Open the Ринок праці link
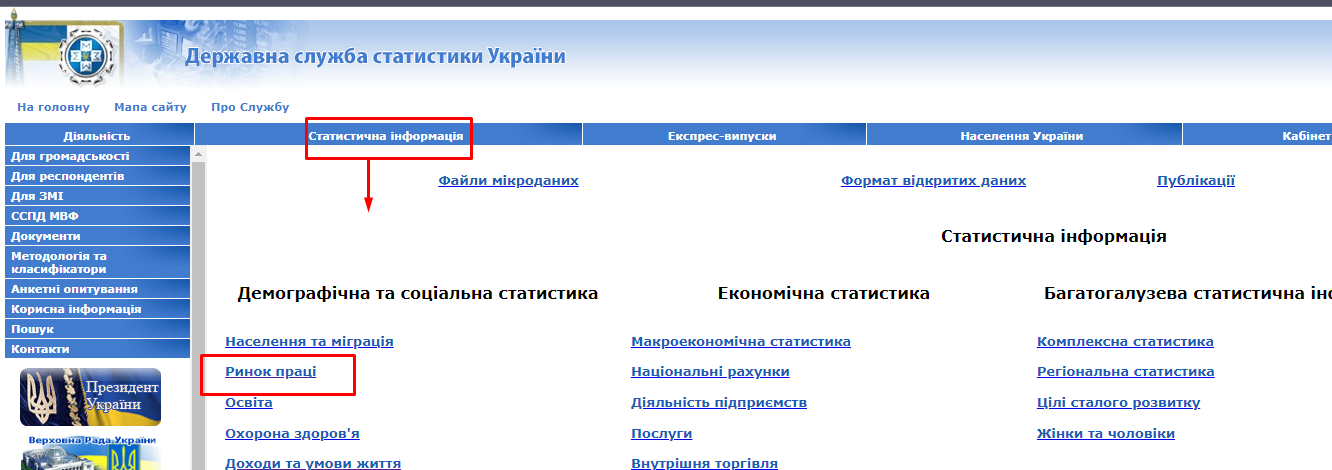The image size is (1332, 470). tap(270, 372)
